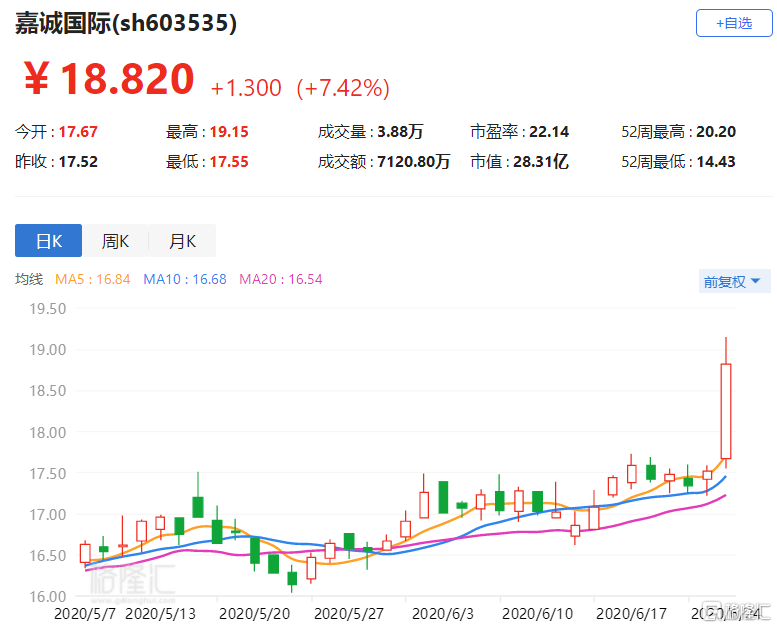Click the 16.00 price axis label
The height and width of the screenshot is (628, 777).
48,597
